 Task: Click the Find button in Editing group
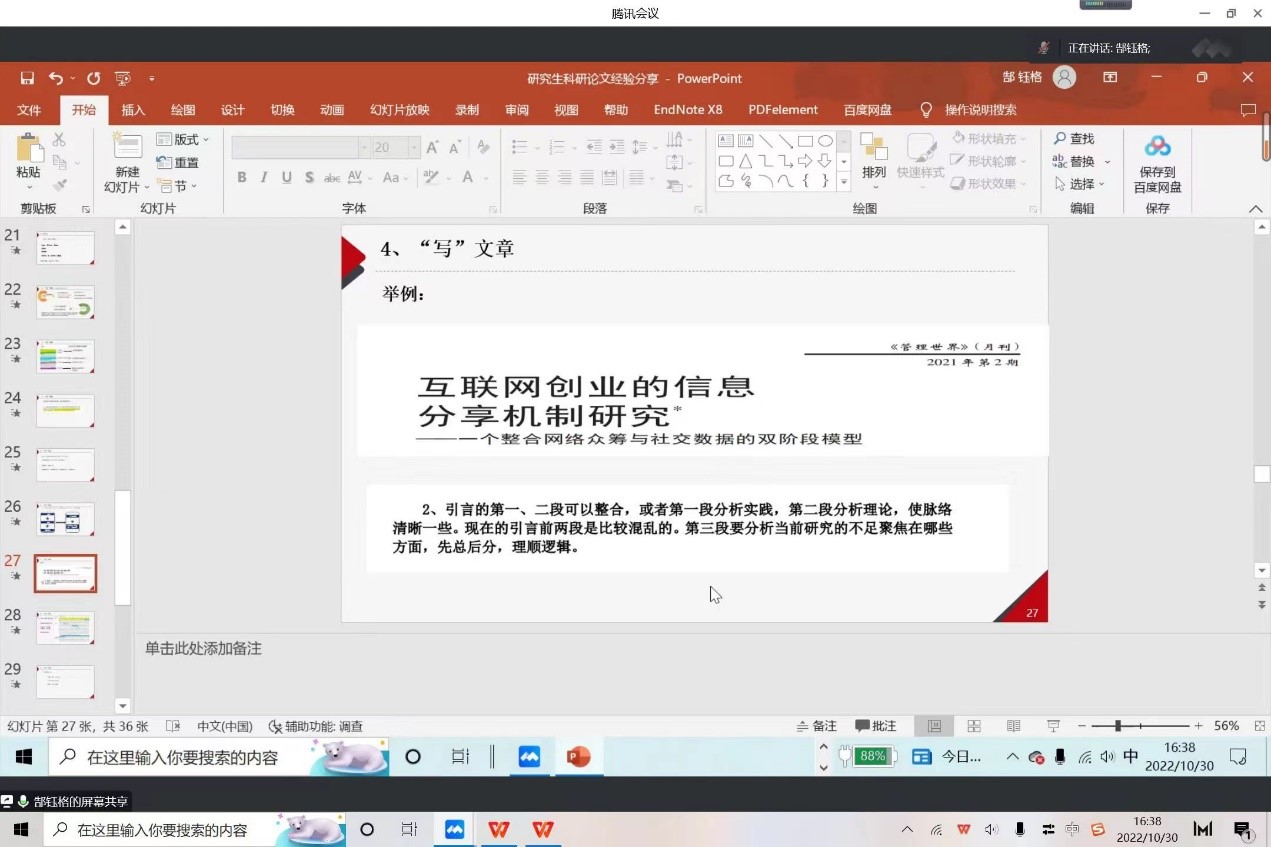(x=1074, y=139)
